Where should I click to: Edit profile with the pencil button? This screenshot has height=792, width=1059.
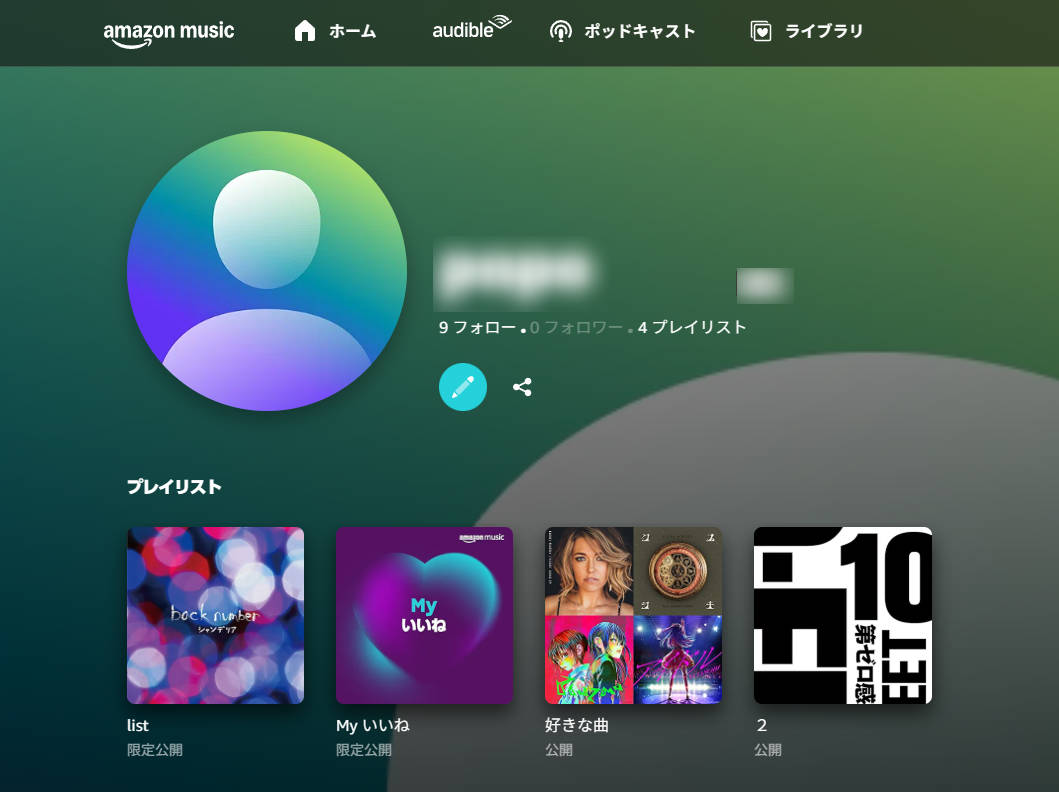[x=463, y=387]
